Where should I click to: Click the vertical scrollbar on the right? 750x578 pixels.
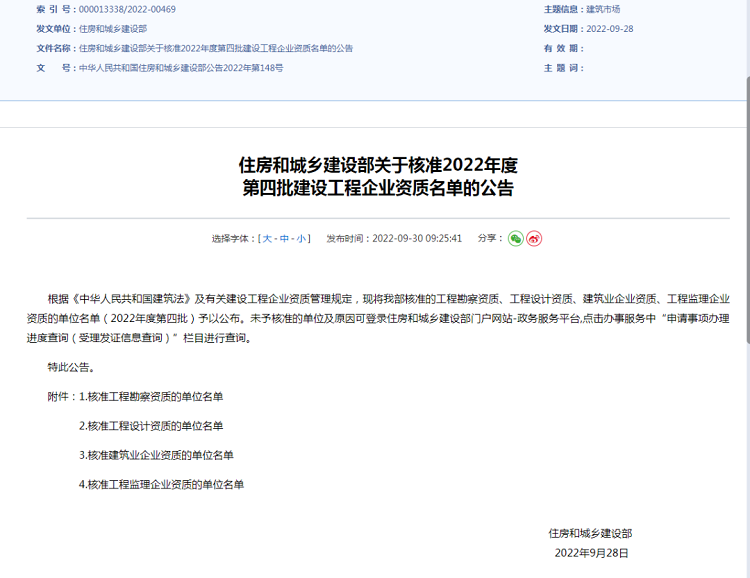coord(746,300)
